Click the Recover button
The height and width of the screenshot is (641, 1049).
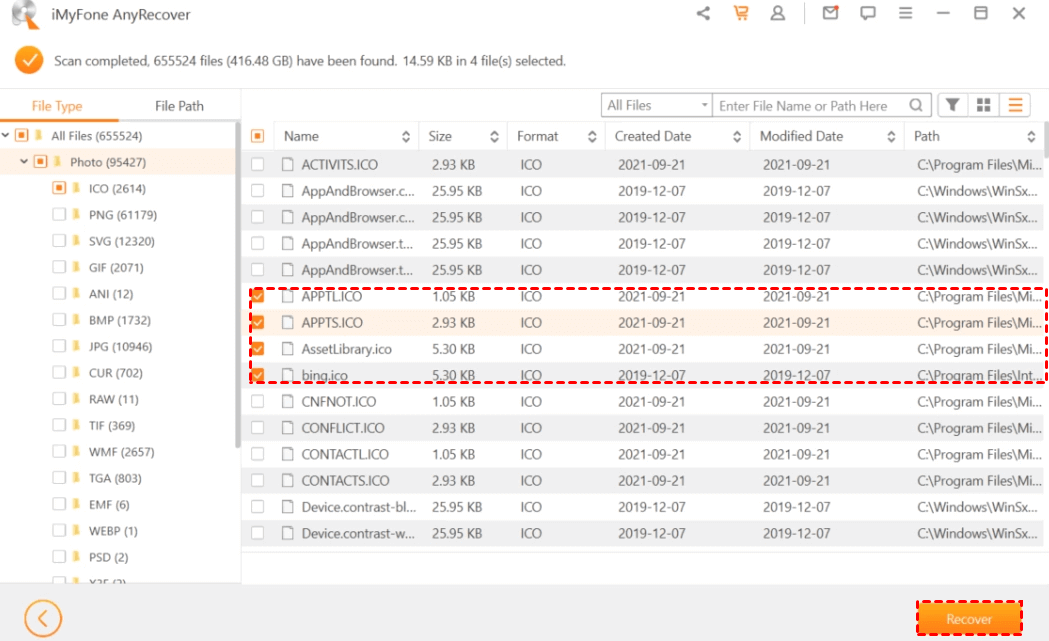coord(969,619)
